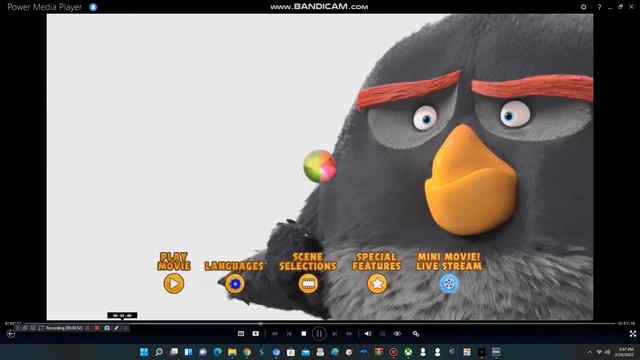Open the Mini Movie Live Stream reel icon
Image resolution: width=640 pixels, height=360 pixels.
[449, 283]
